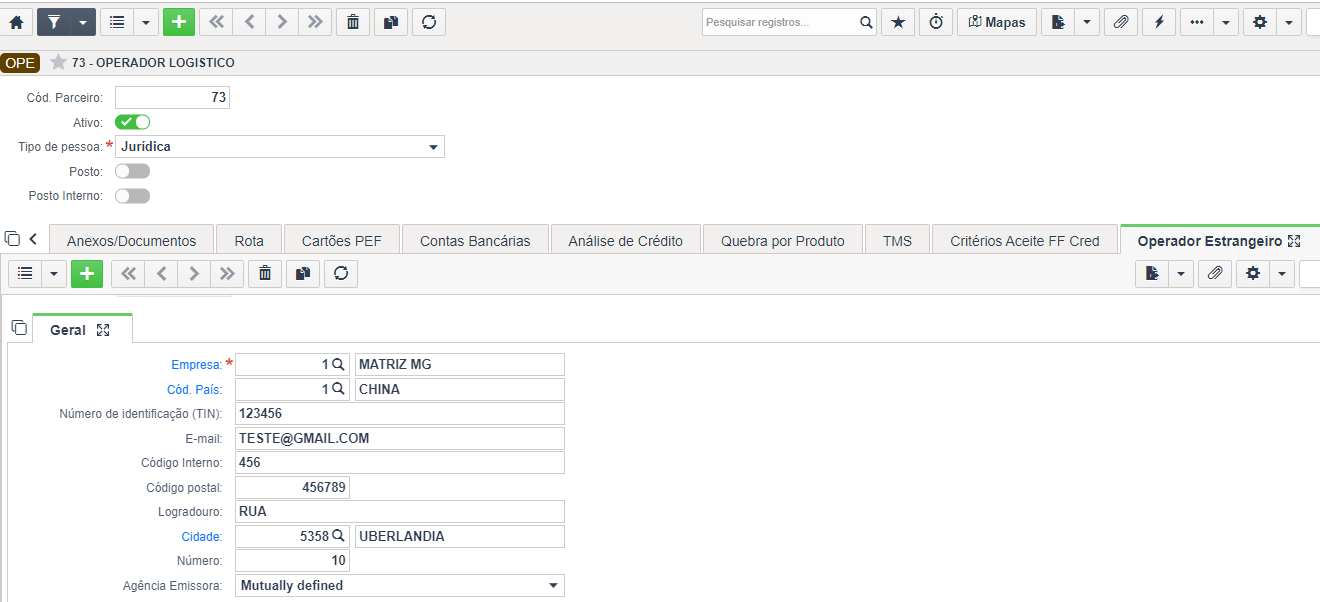
Task: Open the Cartões PEF tab
Action: 341,241
